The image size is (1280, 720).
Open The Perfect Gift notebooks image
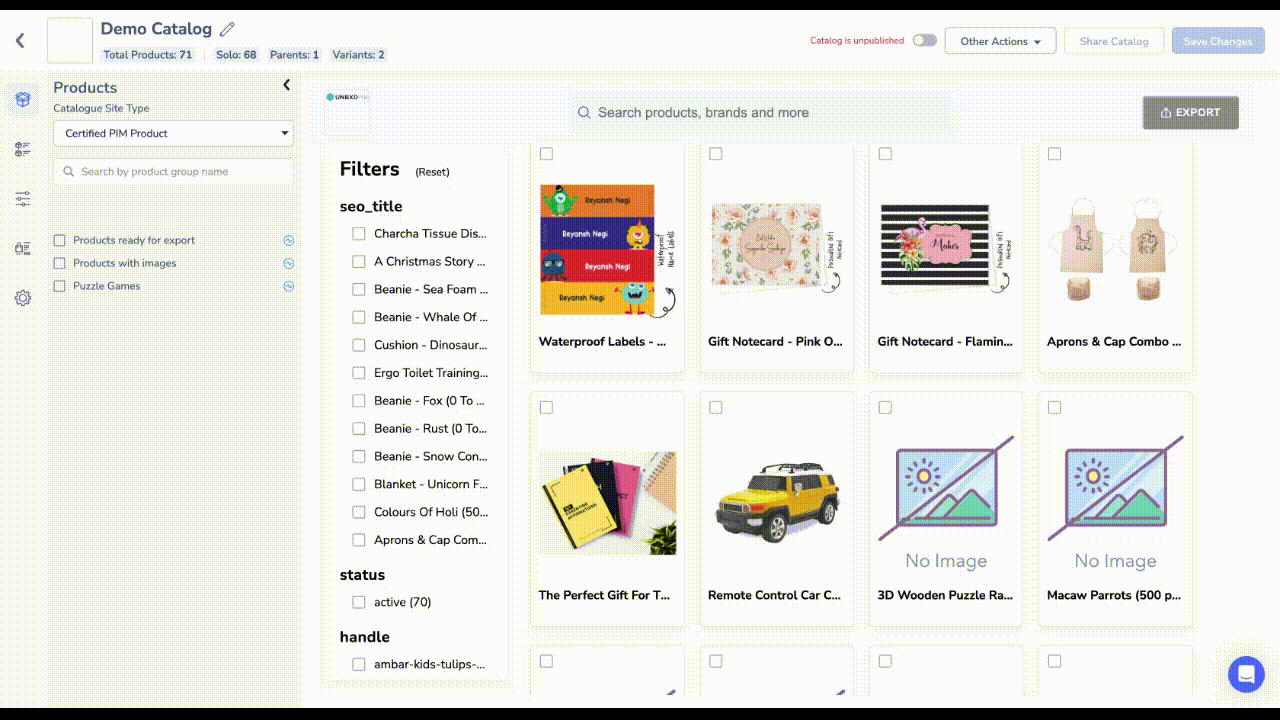pyautogui.click(x=607, y=503)
